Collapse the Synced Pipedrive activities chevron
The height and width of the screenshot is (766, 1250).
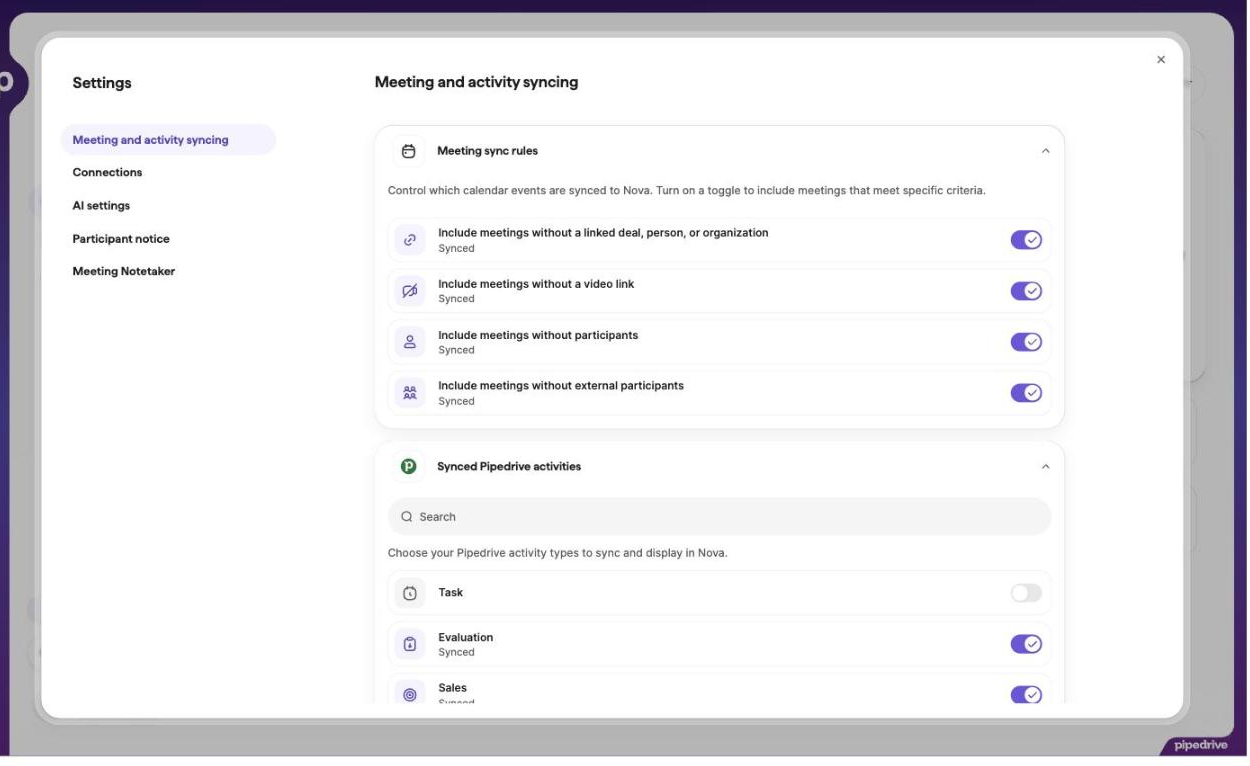tap(1046, 467)
